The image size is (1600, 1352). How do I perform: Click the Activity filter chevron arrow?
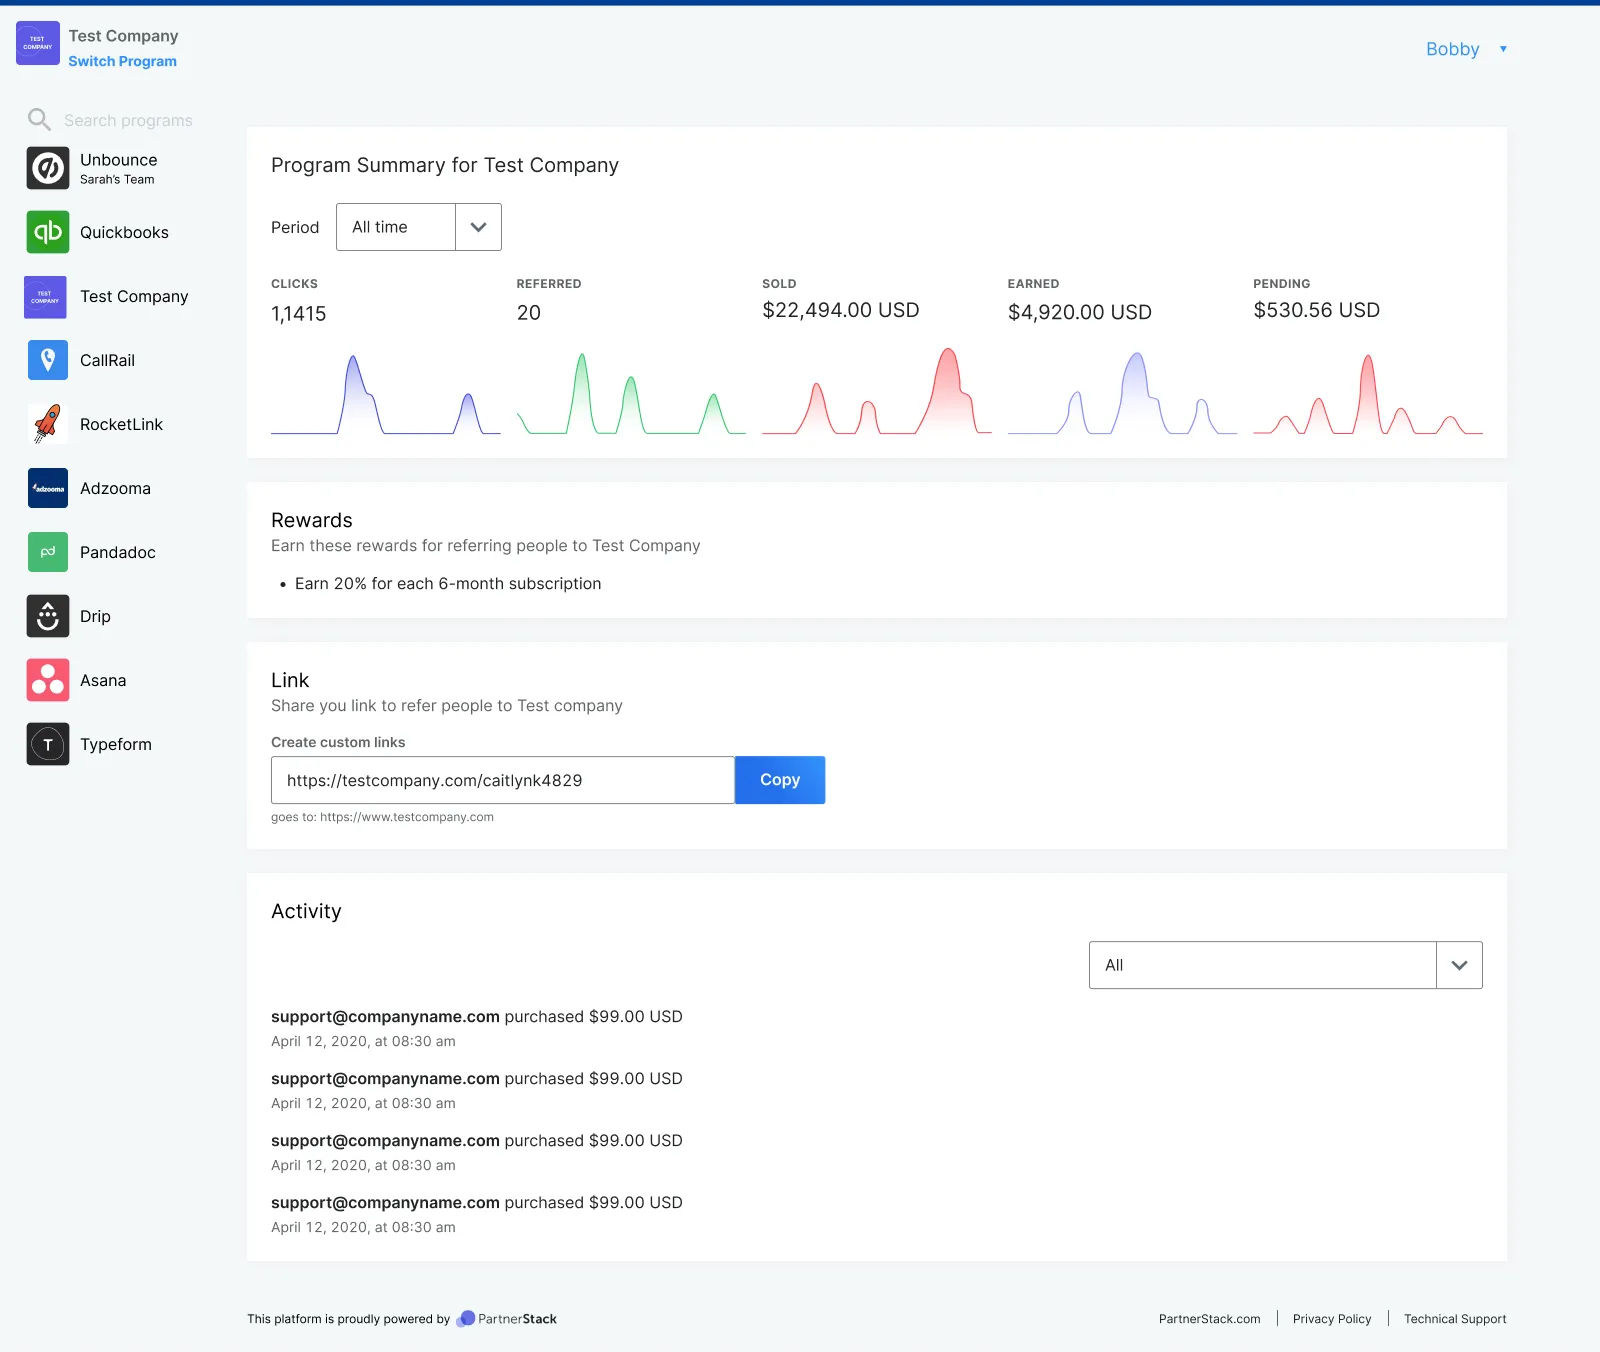(x=1459, y=965)
